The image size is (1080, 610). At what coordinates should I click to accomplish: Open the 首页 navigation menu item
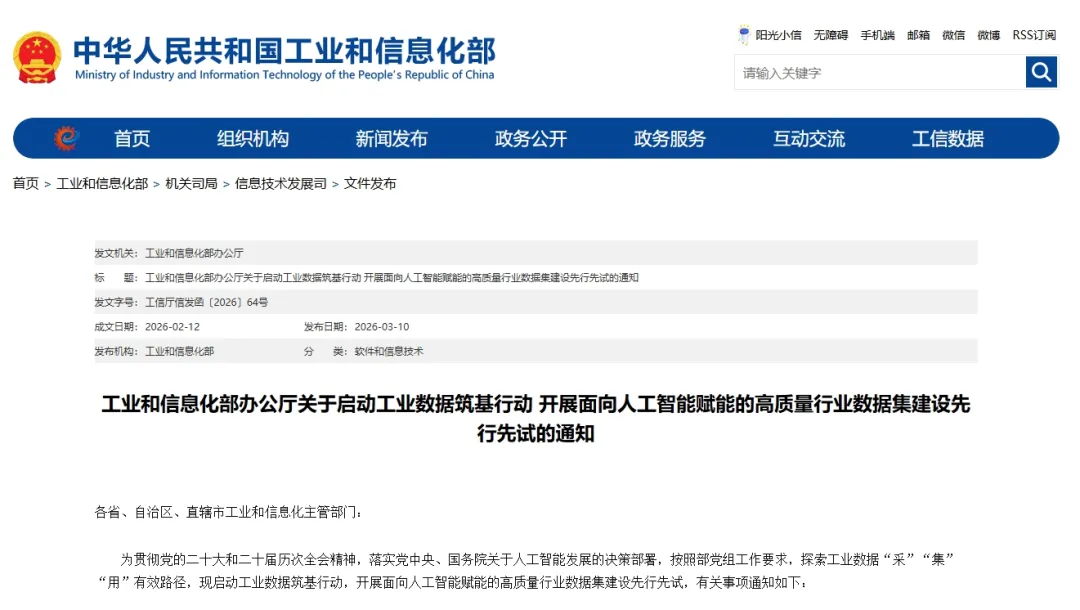click(132, 139)
